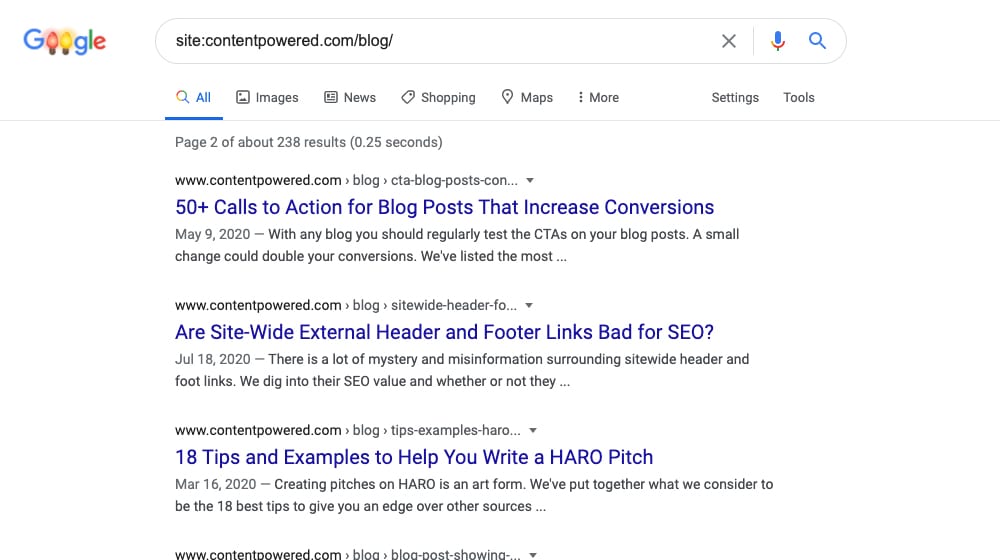
Task: Open the Shopping results tab
Action: point(438,97)
